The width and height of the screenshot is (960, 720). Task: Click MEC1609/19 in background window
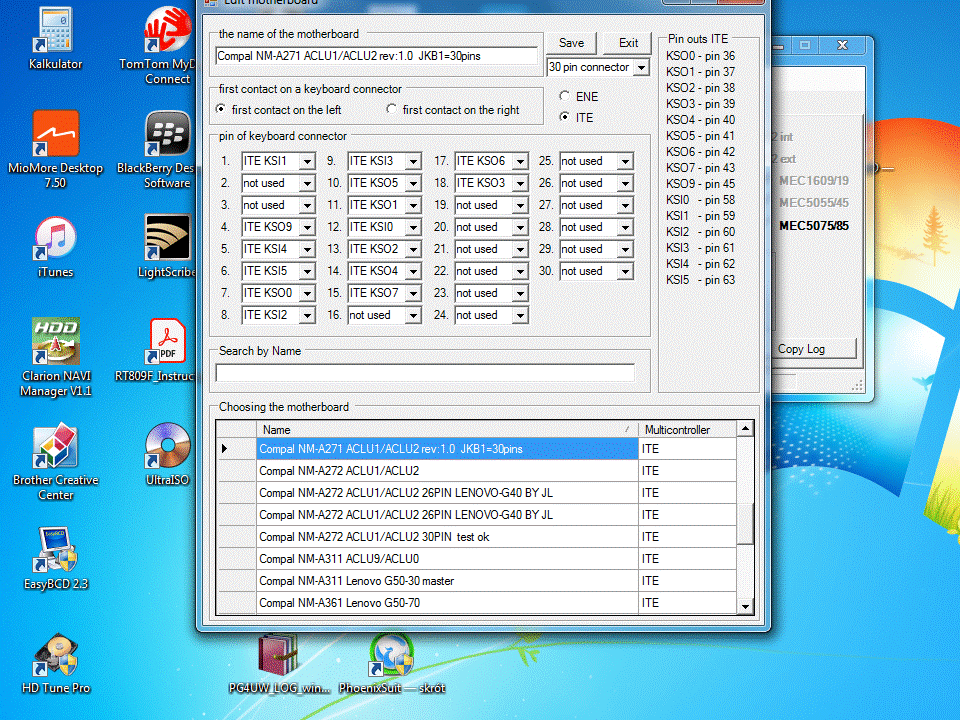[814, 181]
